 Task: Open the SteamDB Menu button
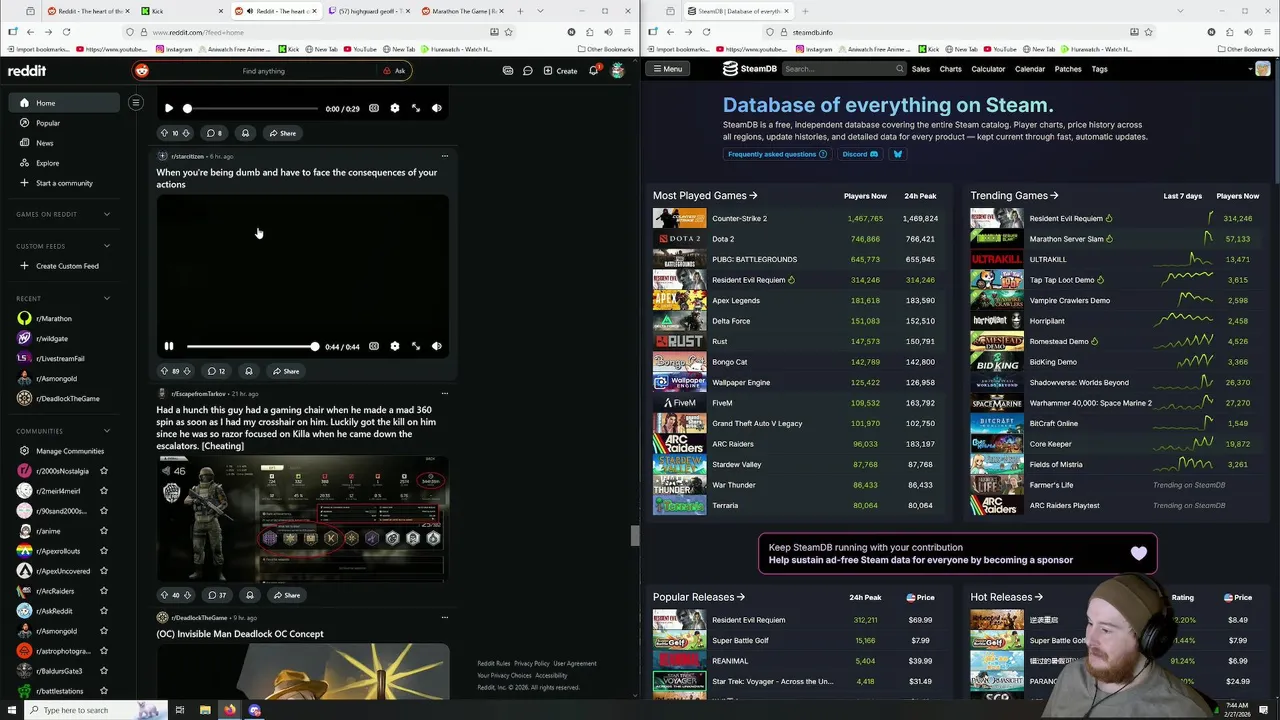(x=666, y=69)
